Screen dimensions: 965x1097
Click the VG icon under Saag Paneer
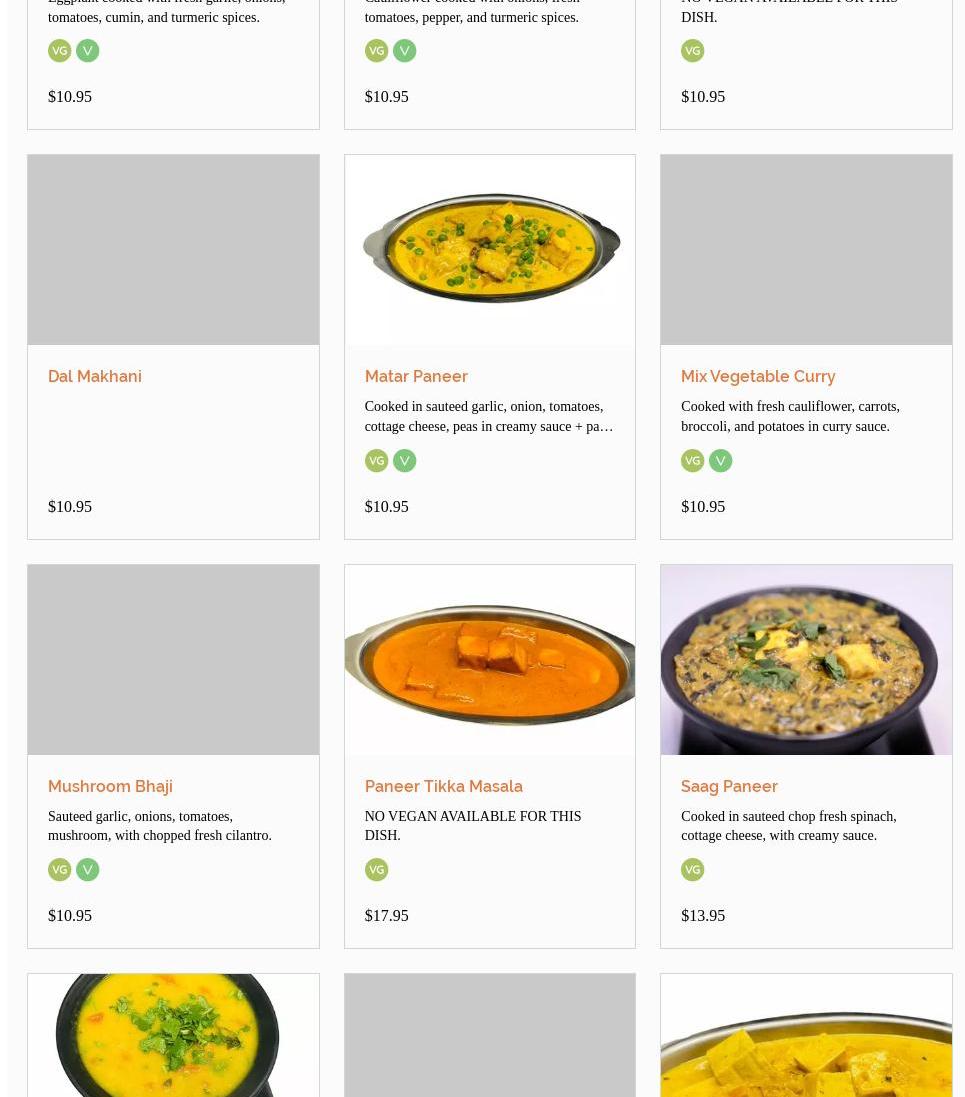point(692,870)
